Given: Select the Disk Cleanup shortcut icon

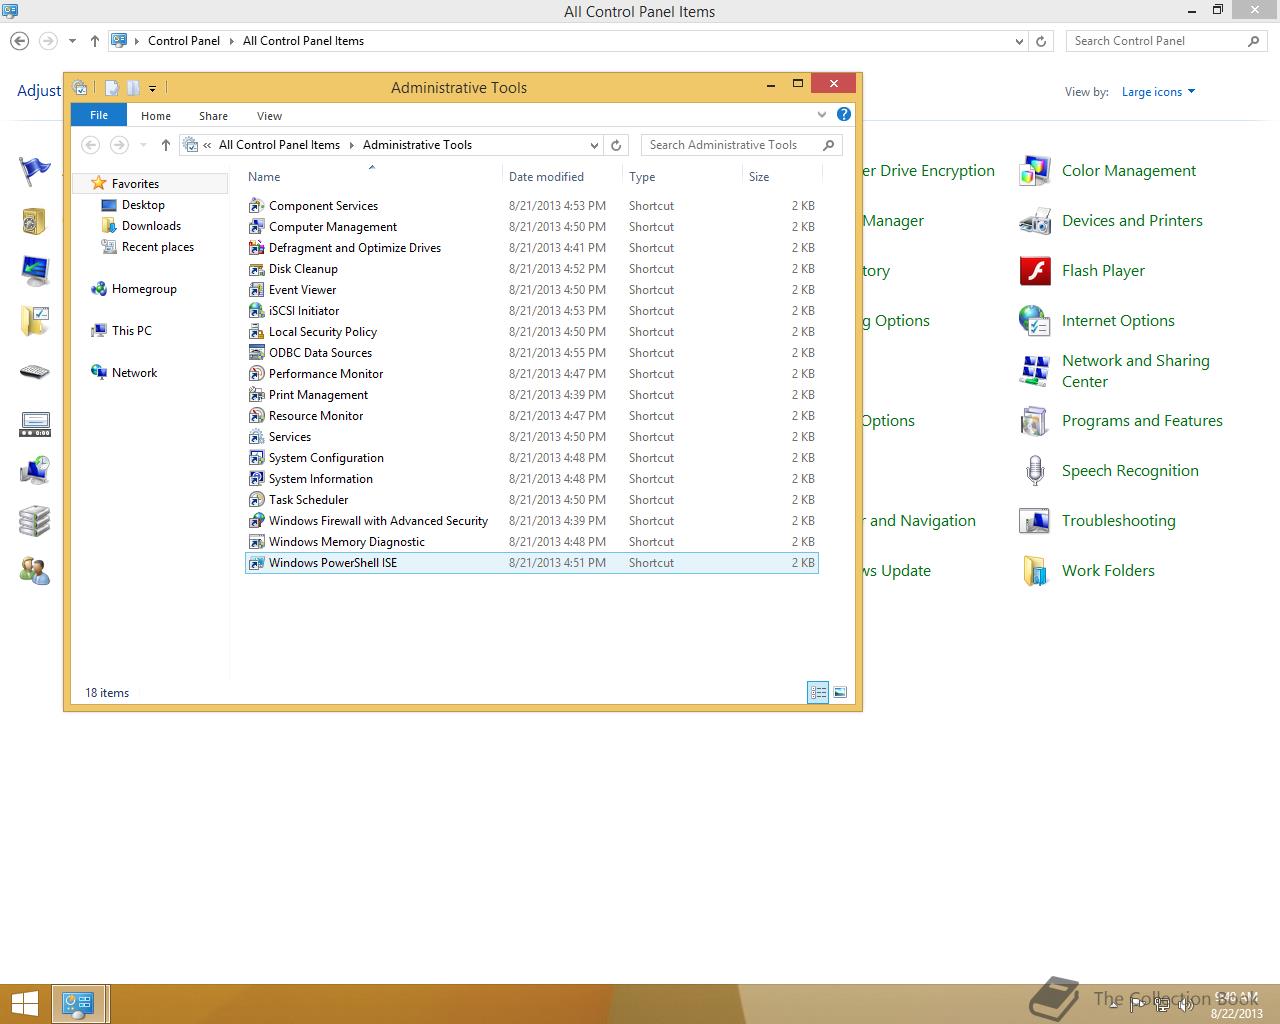Looking at the screenshot, I should coord(257,269).
